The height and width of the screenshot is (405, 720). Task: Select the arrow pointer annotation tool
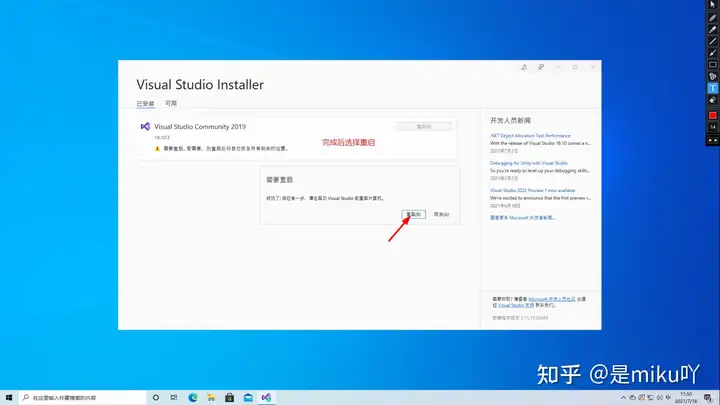click(x=713, y=5)
